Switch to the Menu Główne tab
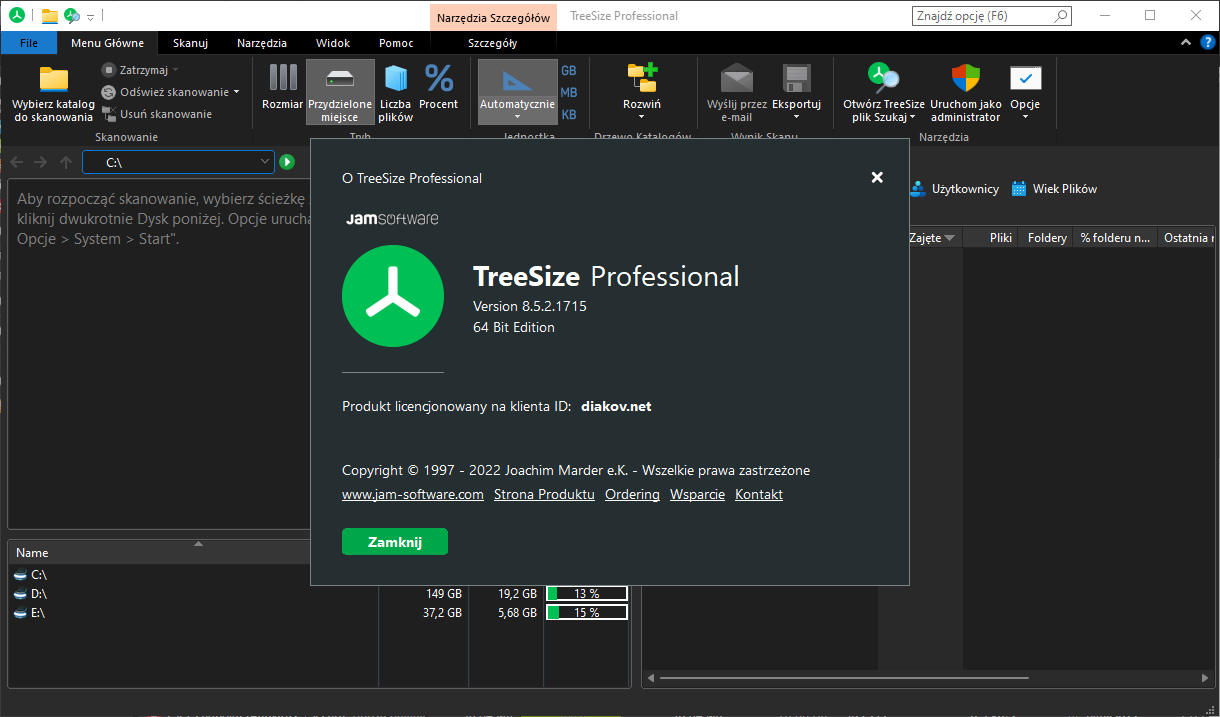 107,43
